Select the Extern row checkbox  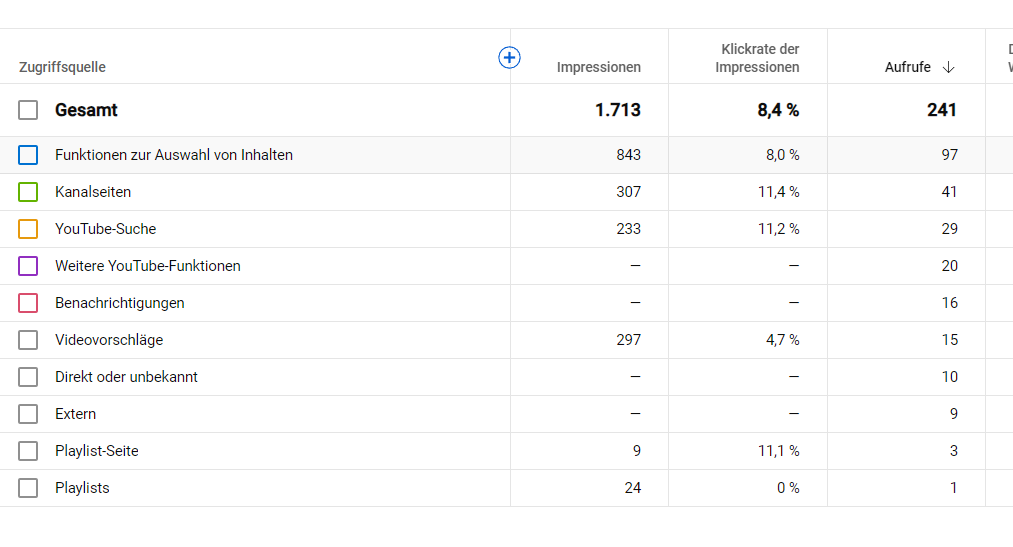(28, 414)
